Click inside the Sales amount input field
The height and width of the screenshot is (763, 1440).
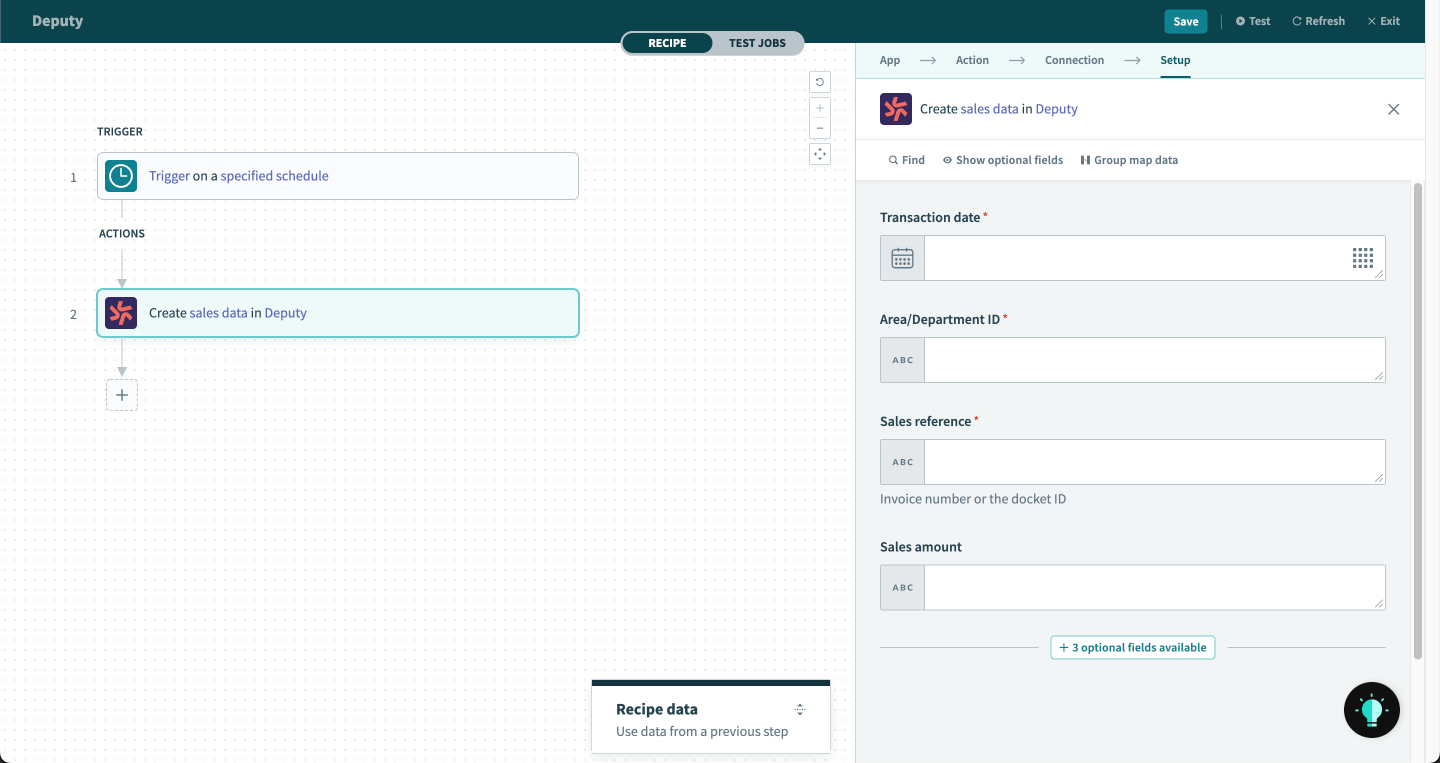1150,587
